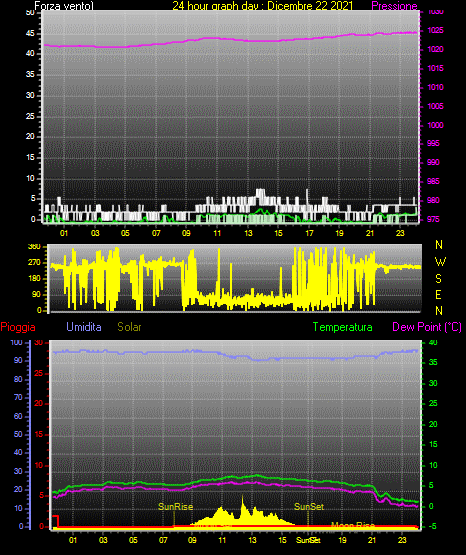Select the Solar legend label

[x=129, y=327]
